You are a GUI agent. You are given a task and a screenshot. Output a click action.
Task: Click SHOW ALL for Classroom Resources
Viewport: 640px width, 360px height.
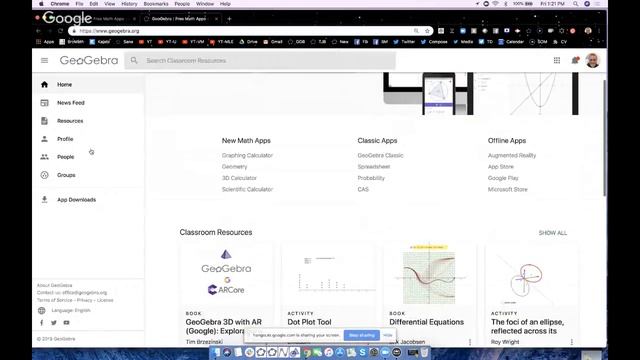553,233
